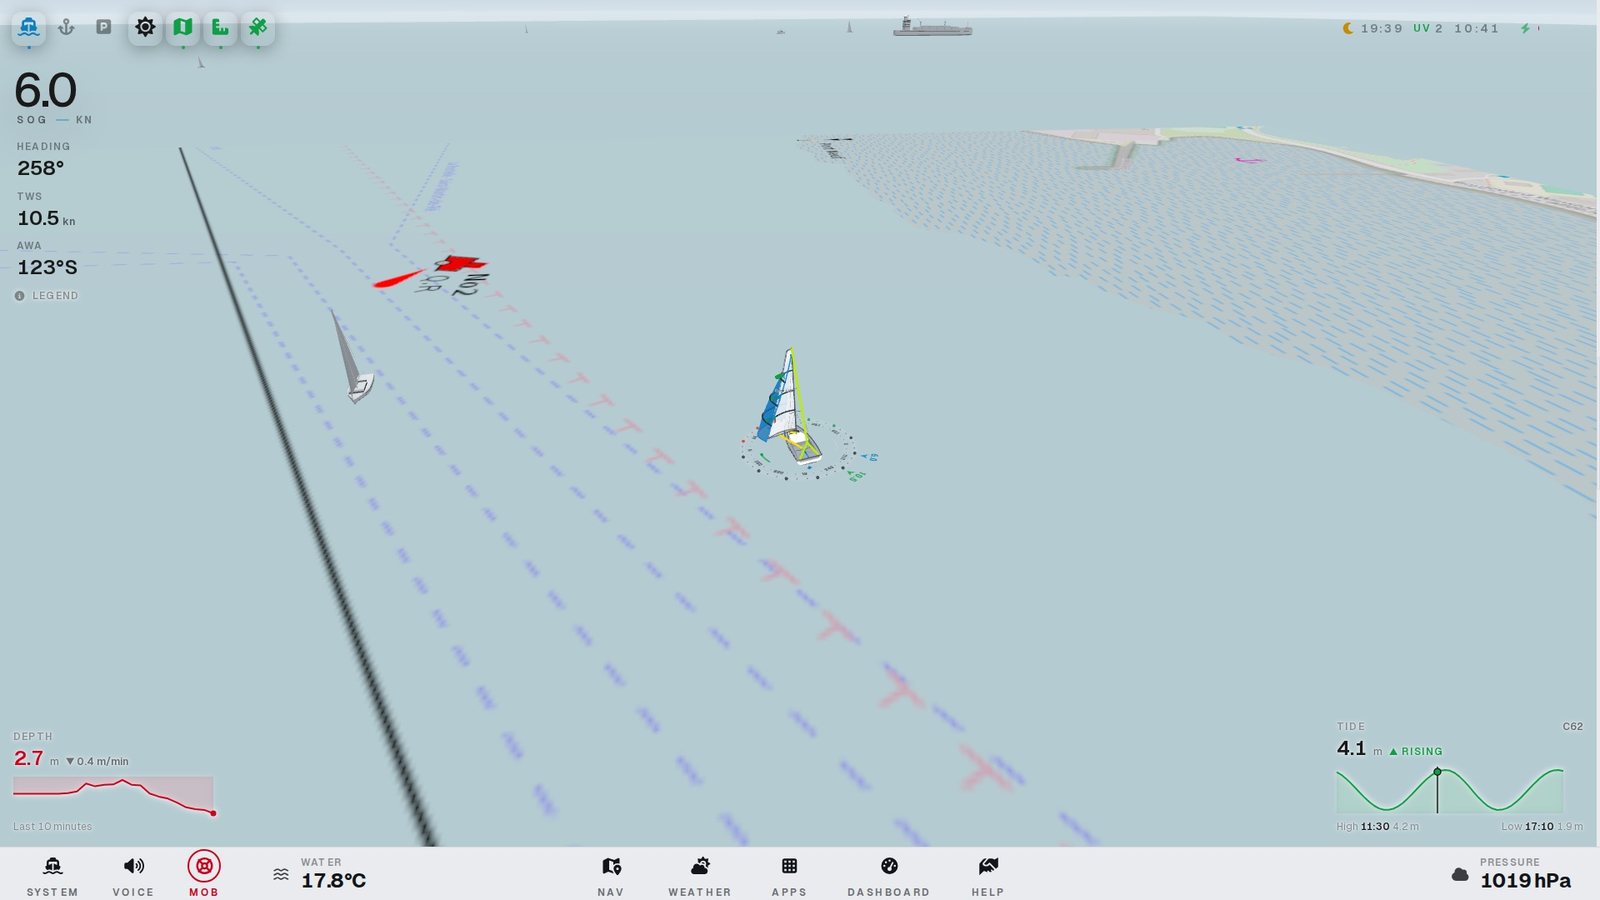Open the depth history graph
1600x900 pixels.
pyautogui.click(x=113, y=796)
